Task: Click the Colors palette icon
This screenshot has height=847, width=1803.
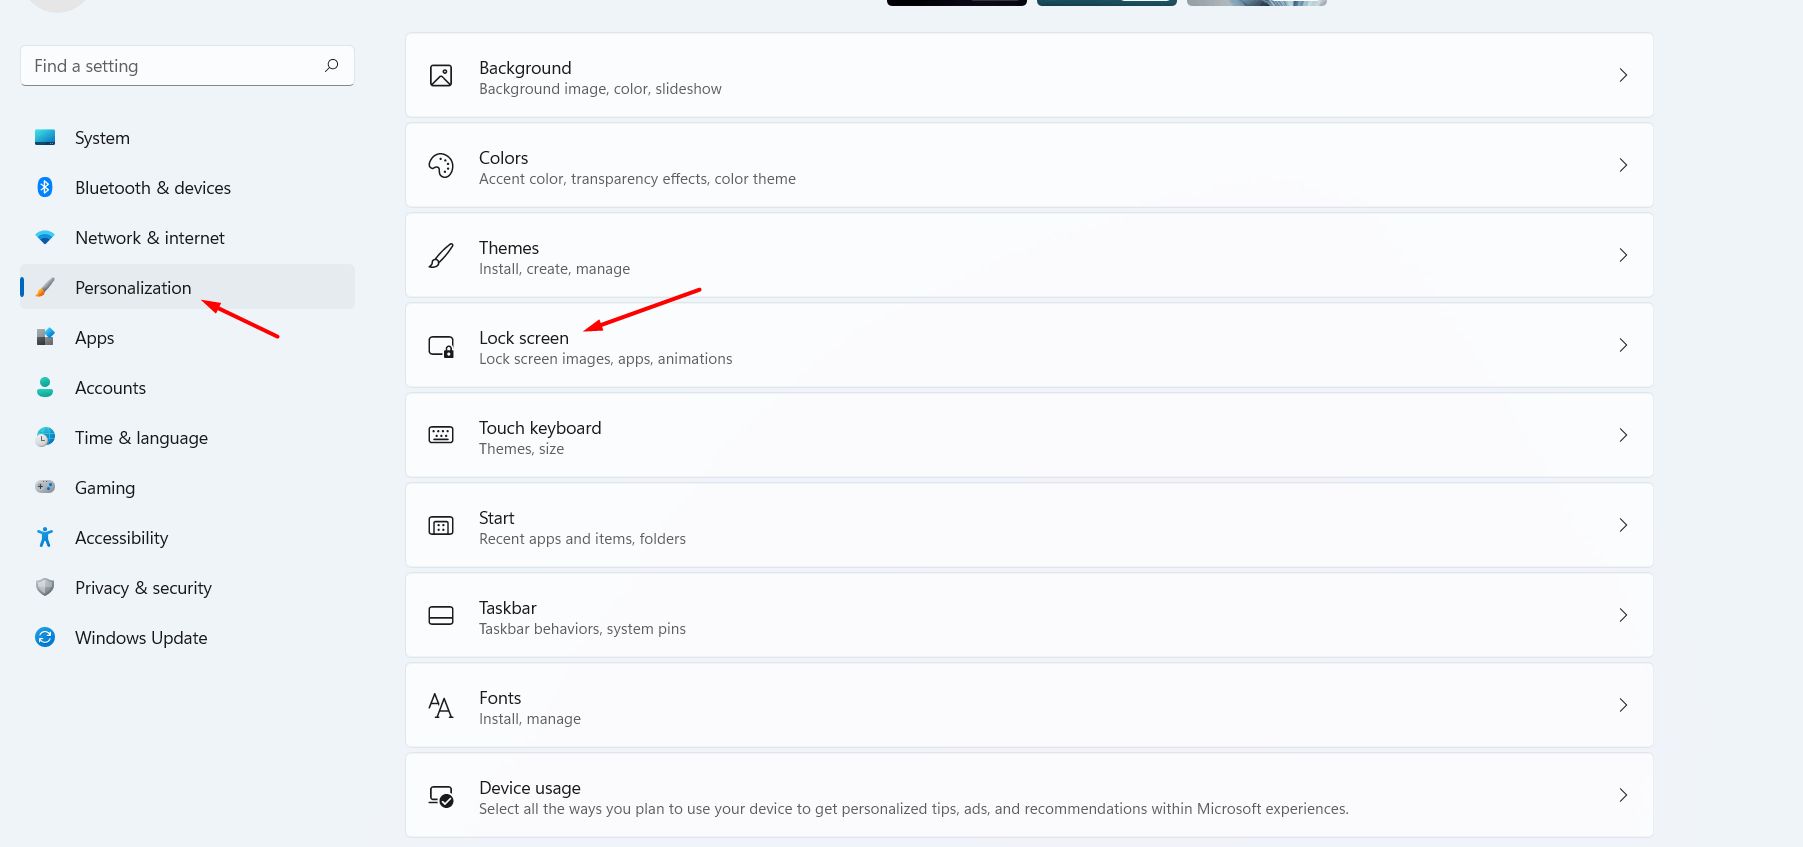Action: (x=441, y=165)
